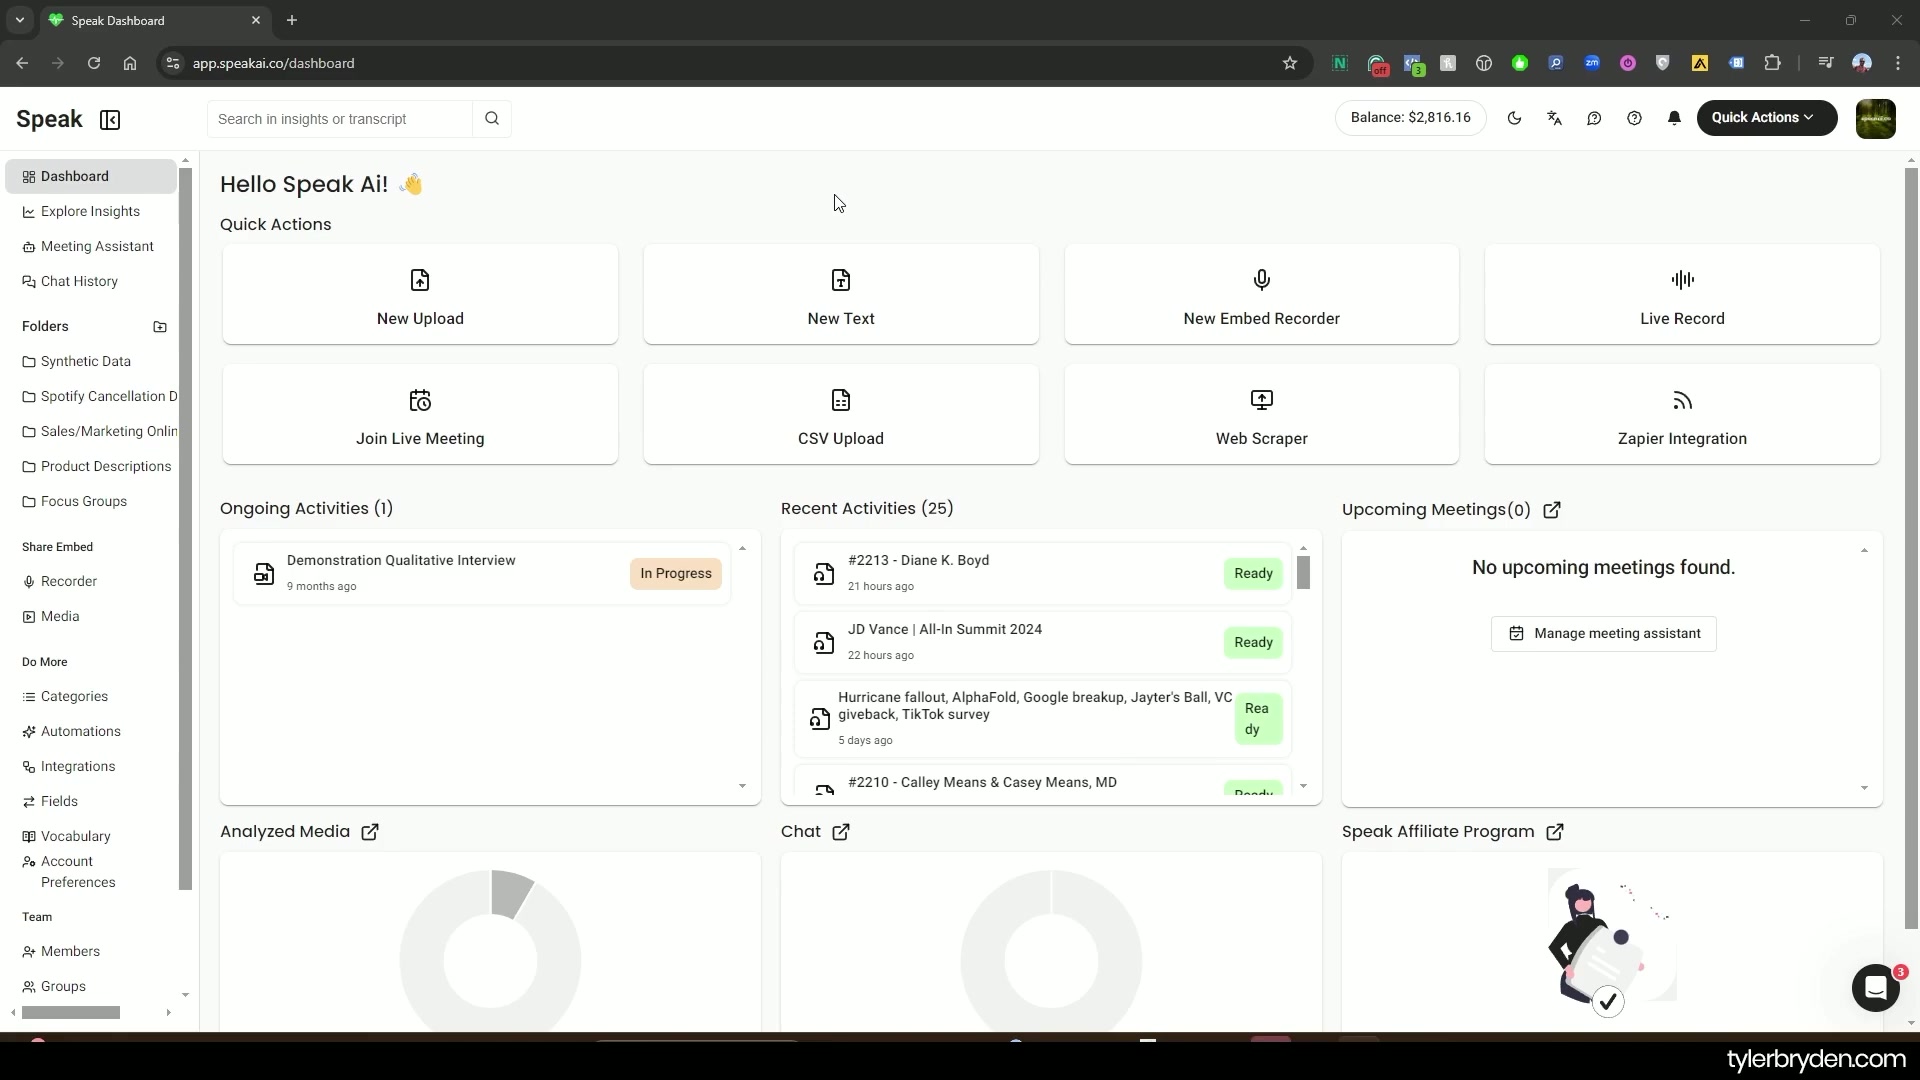The width and height of the screenshot is (1920, 1080).
Task: Open the Hurricane fallout recent activity
Action: click(x=1043, y=719)
